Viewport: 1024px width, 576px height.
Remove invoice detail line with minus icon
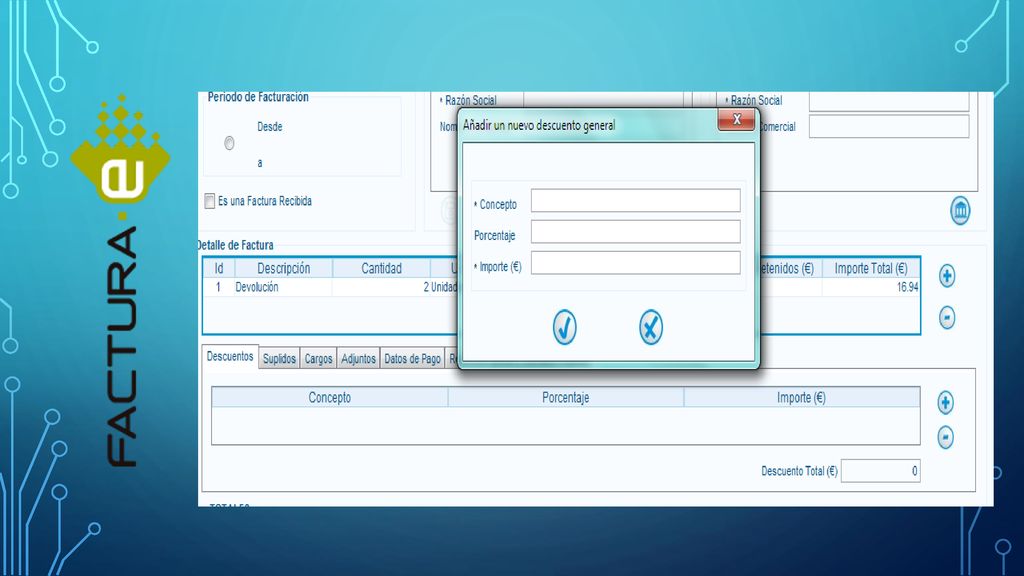947,317
